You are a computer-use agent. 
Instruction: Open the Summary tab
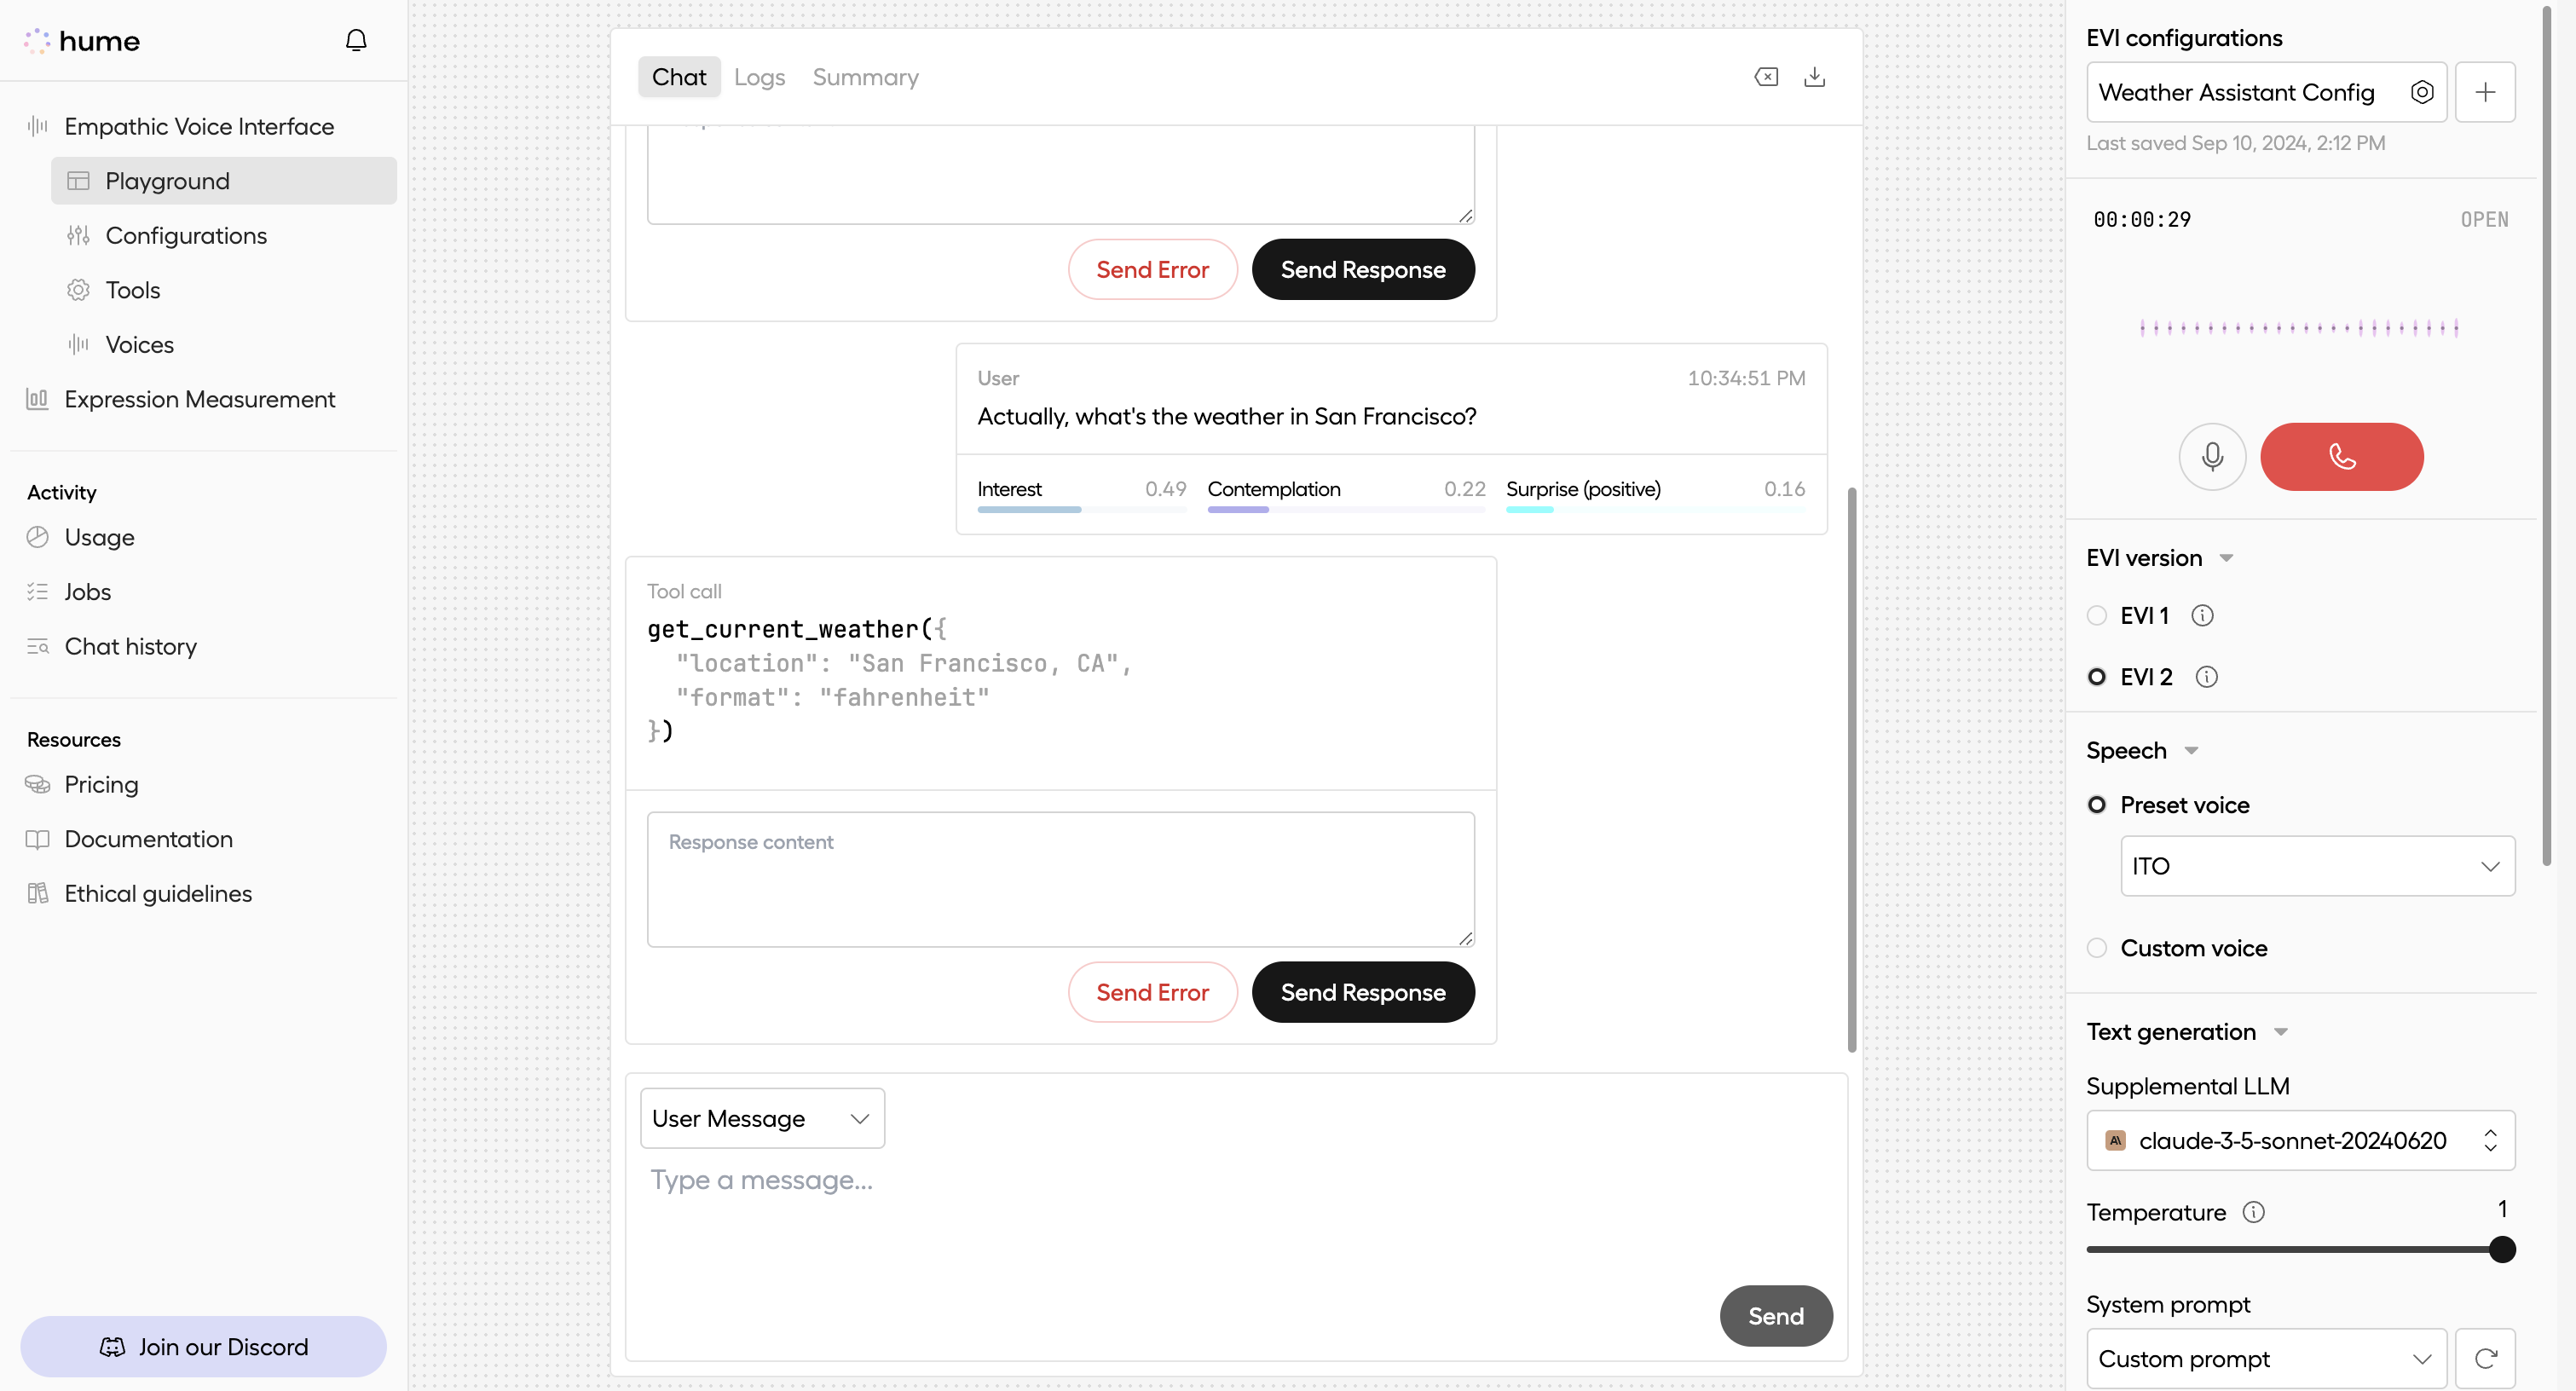[x=865, y=77]
